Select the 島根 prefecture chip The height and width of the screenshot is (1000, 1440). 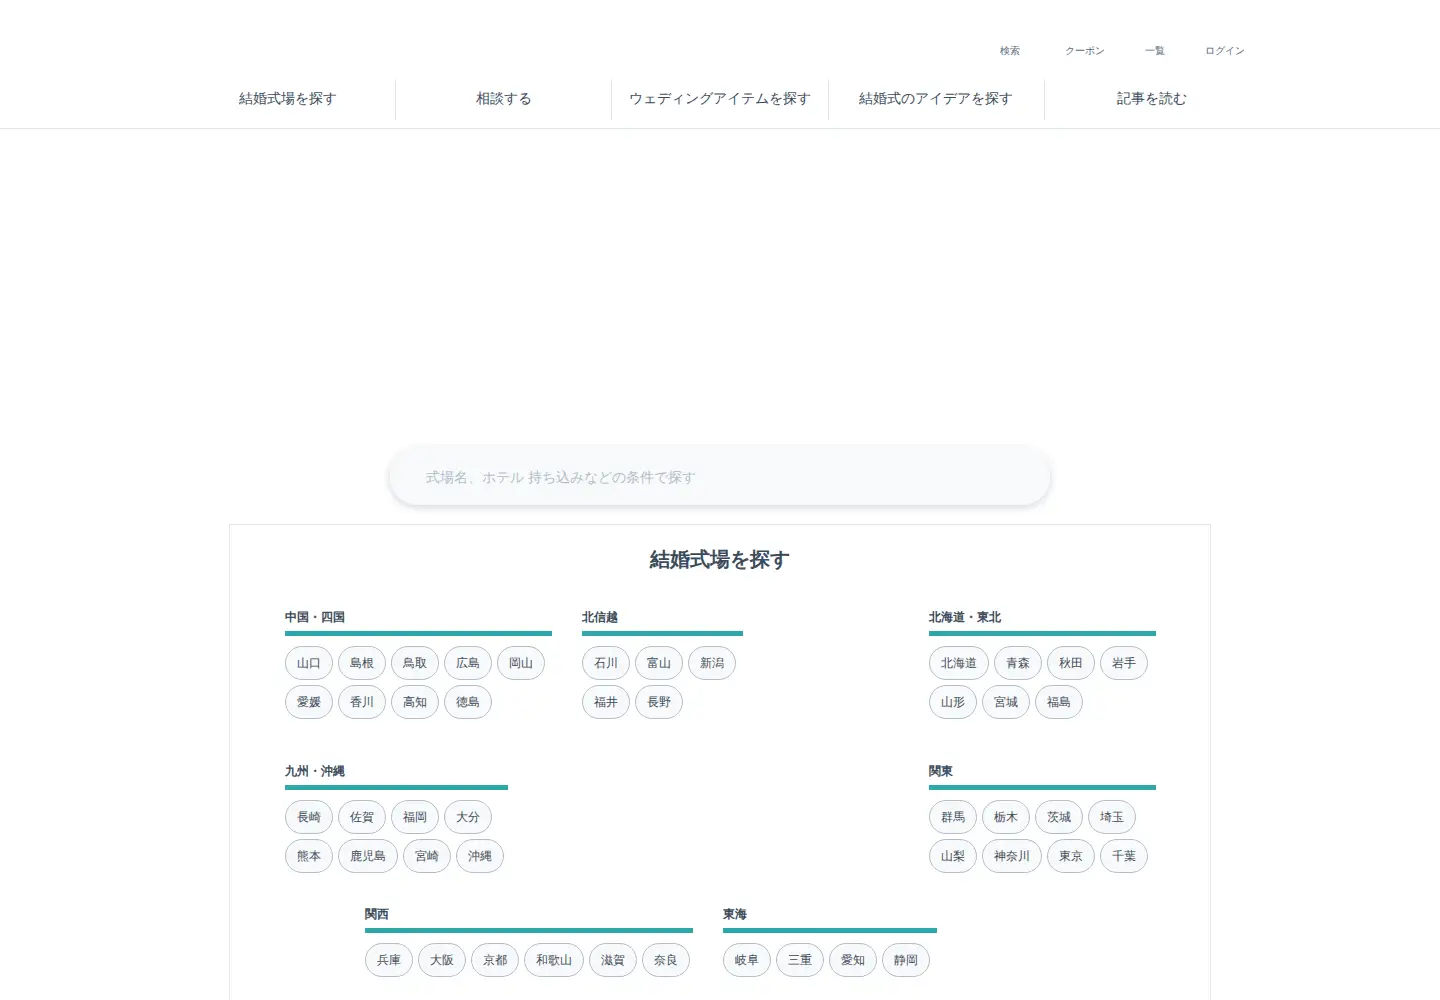[362, 663]
